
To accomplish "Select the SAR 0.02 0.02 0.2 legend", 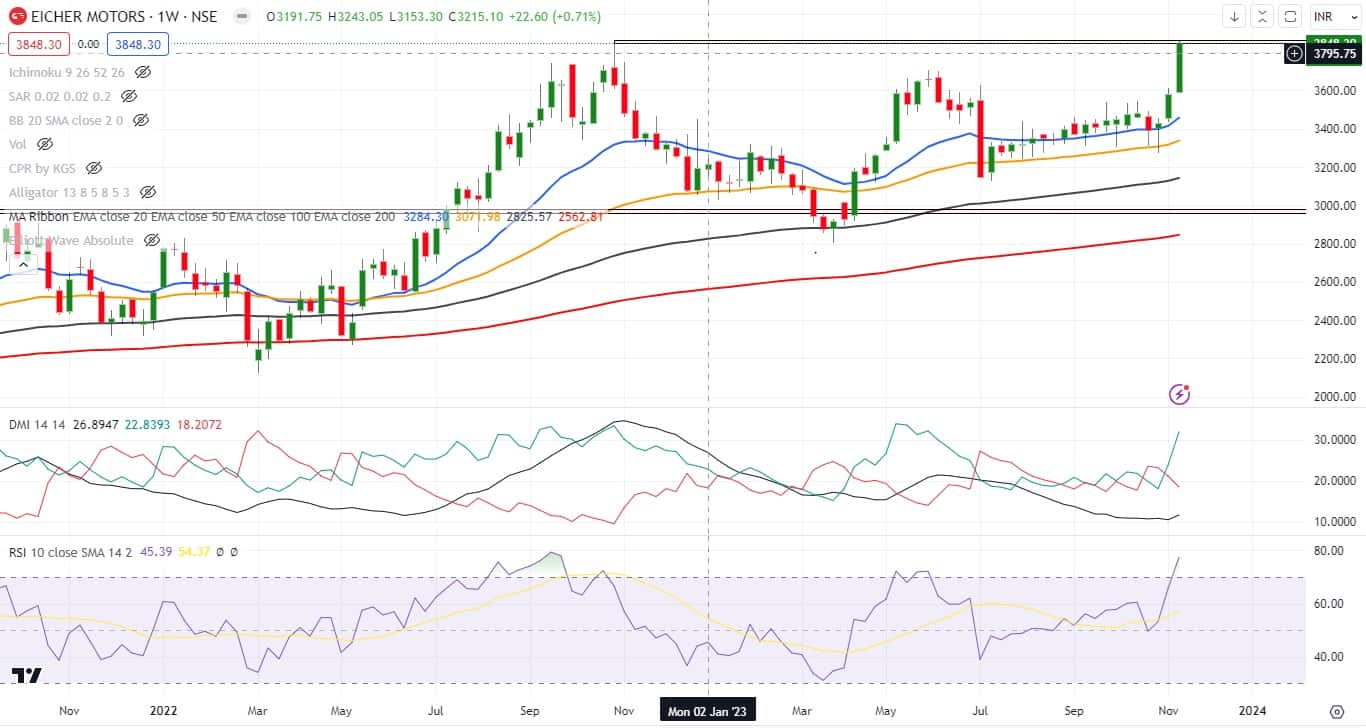I will click(60, 96).
